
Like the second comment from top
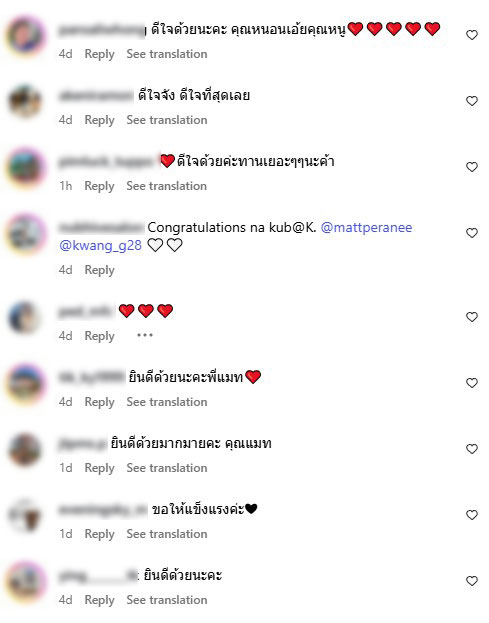click(472, 101)
